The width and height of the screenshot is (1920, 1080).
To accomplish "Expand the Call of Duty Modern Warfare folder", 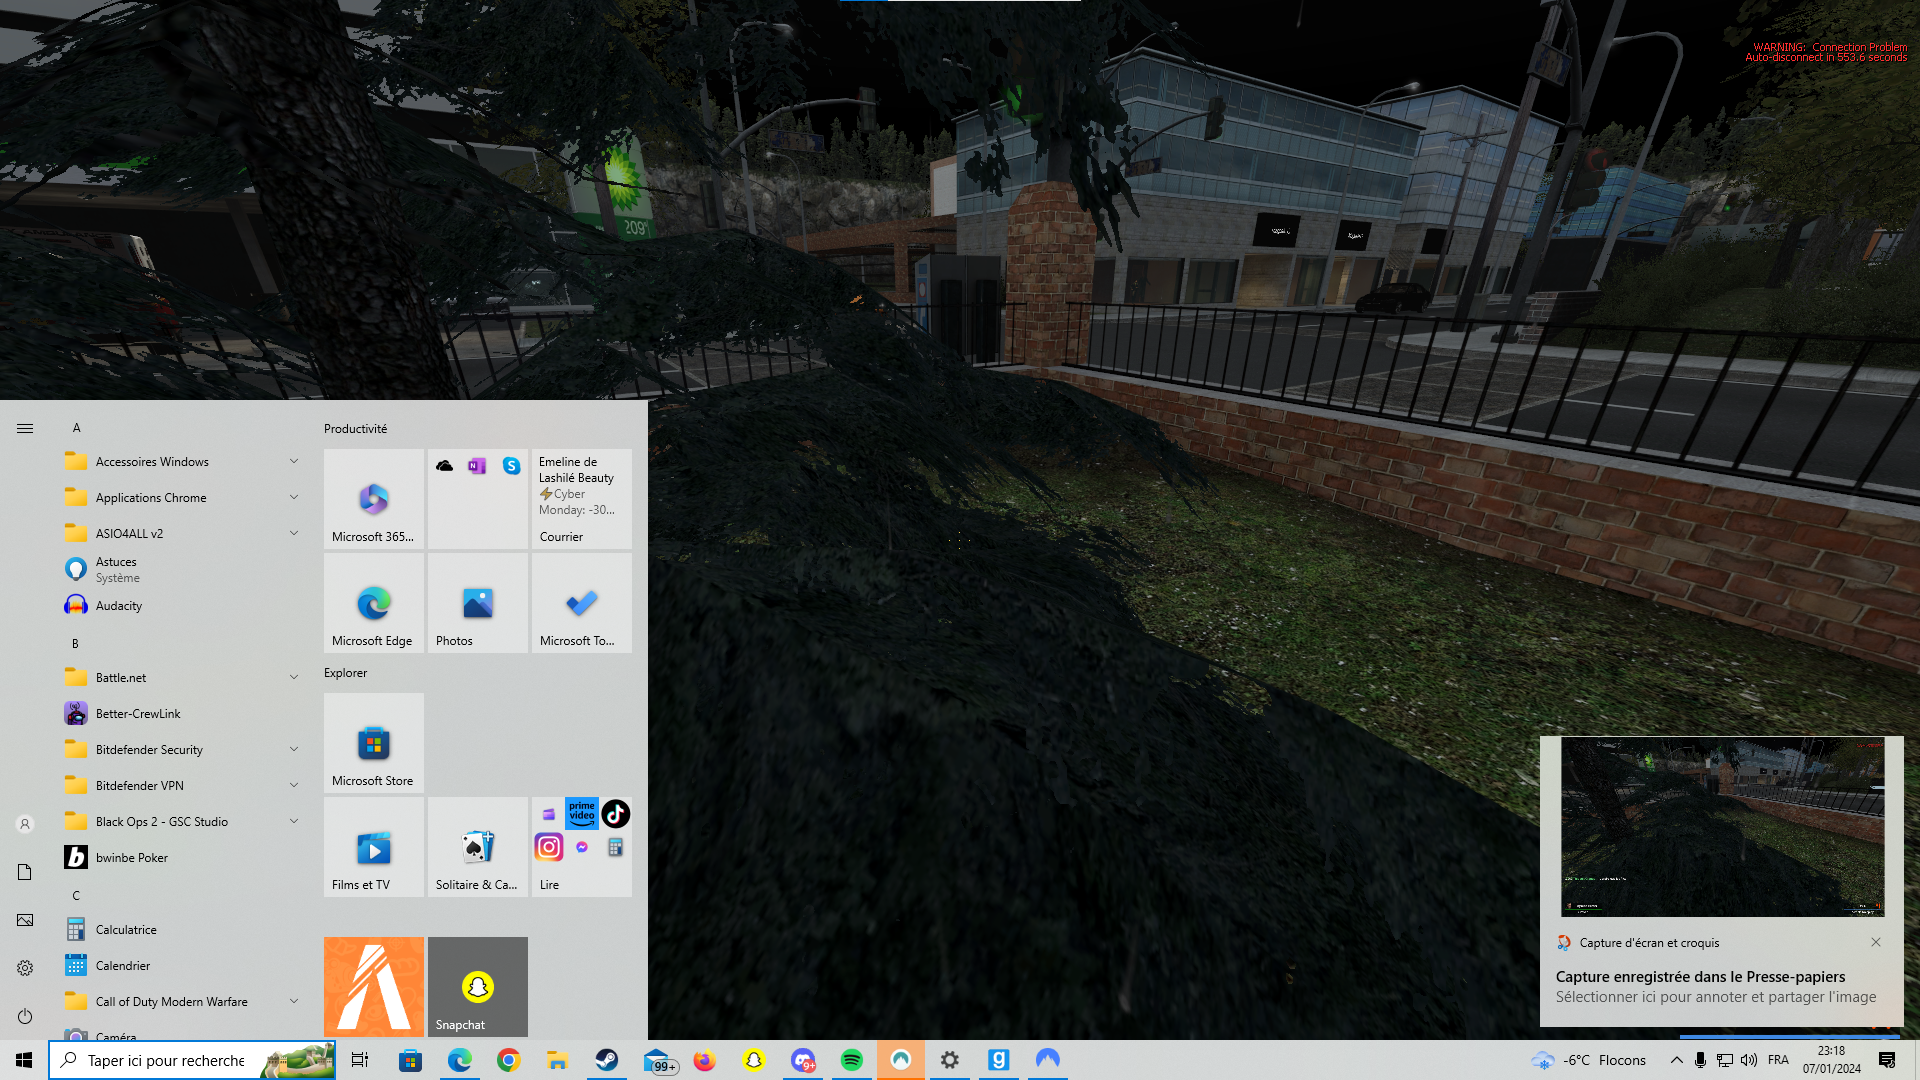I will tap(182, 1002).
